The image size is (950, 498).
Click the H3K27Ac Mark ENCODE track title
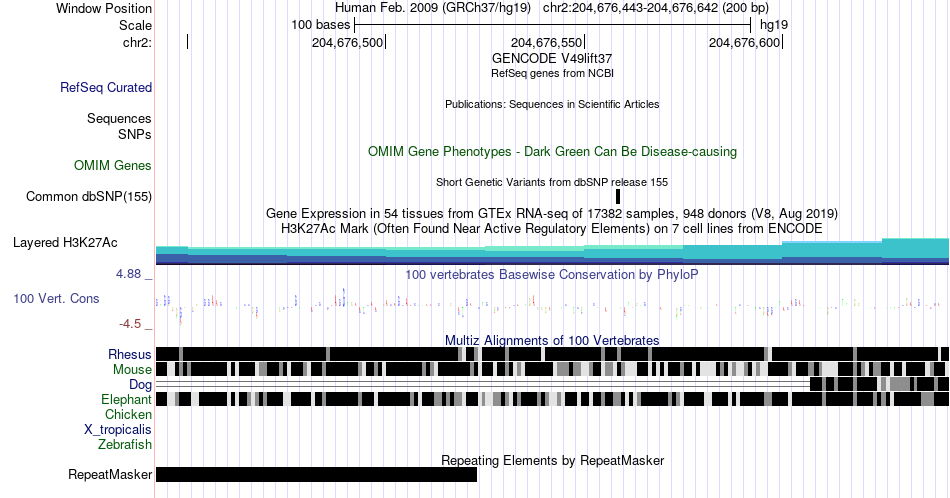click(552, 228)
